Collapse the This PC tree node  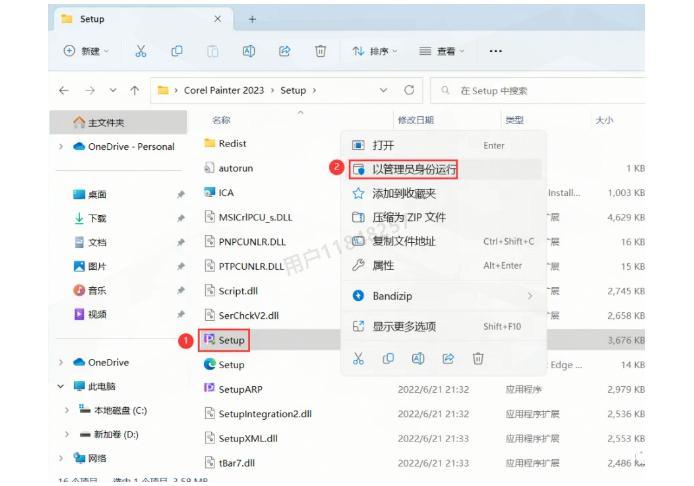pyautogui.click(x=61, y=386)
